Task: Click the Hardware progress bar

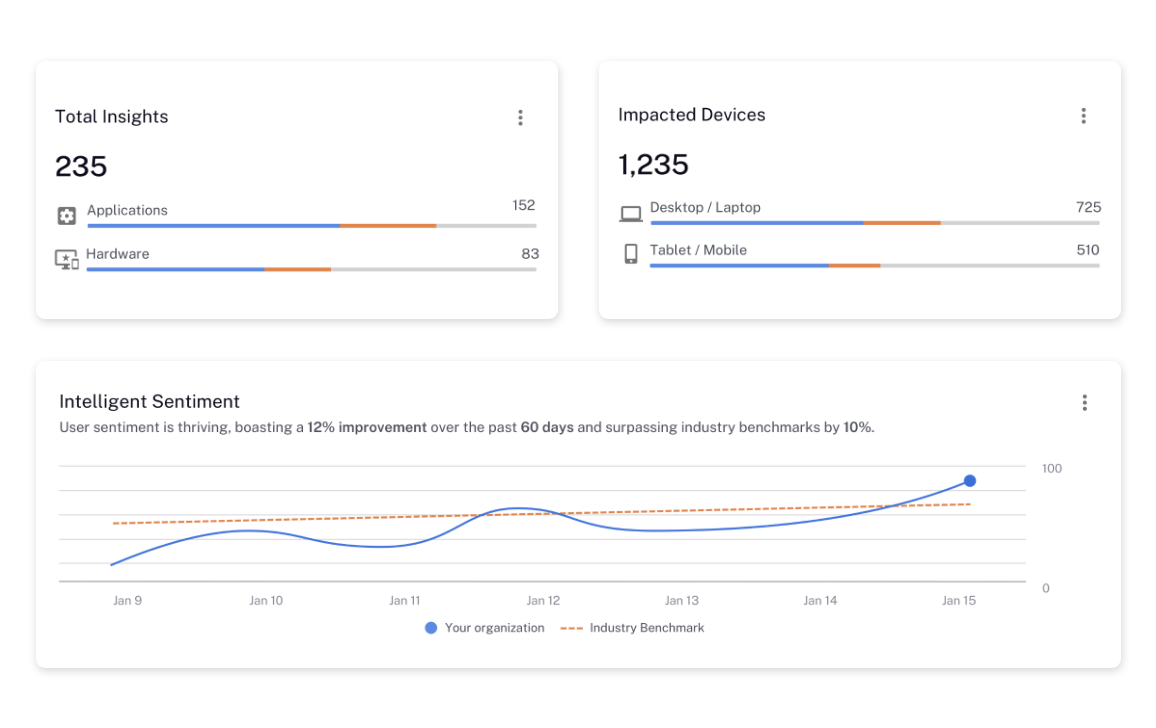Action: (311, 269)
